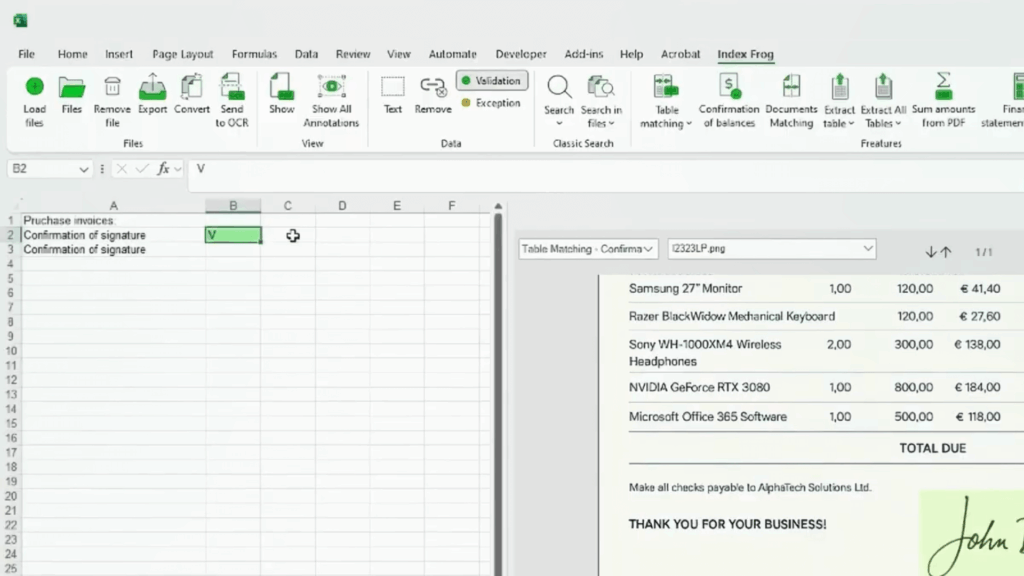
Task: Select column D header
Action: (x=342, y=206)
